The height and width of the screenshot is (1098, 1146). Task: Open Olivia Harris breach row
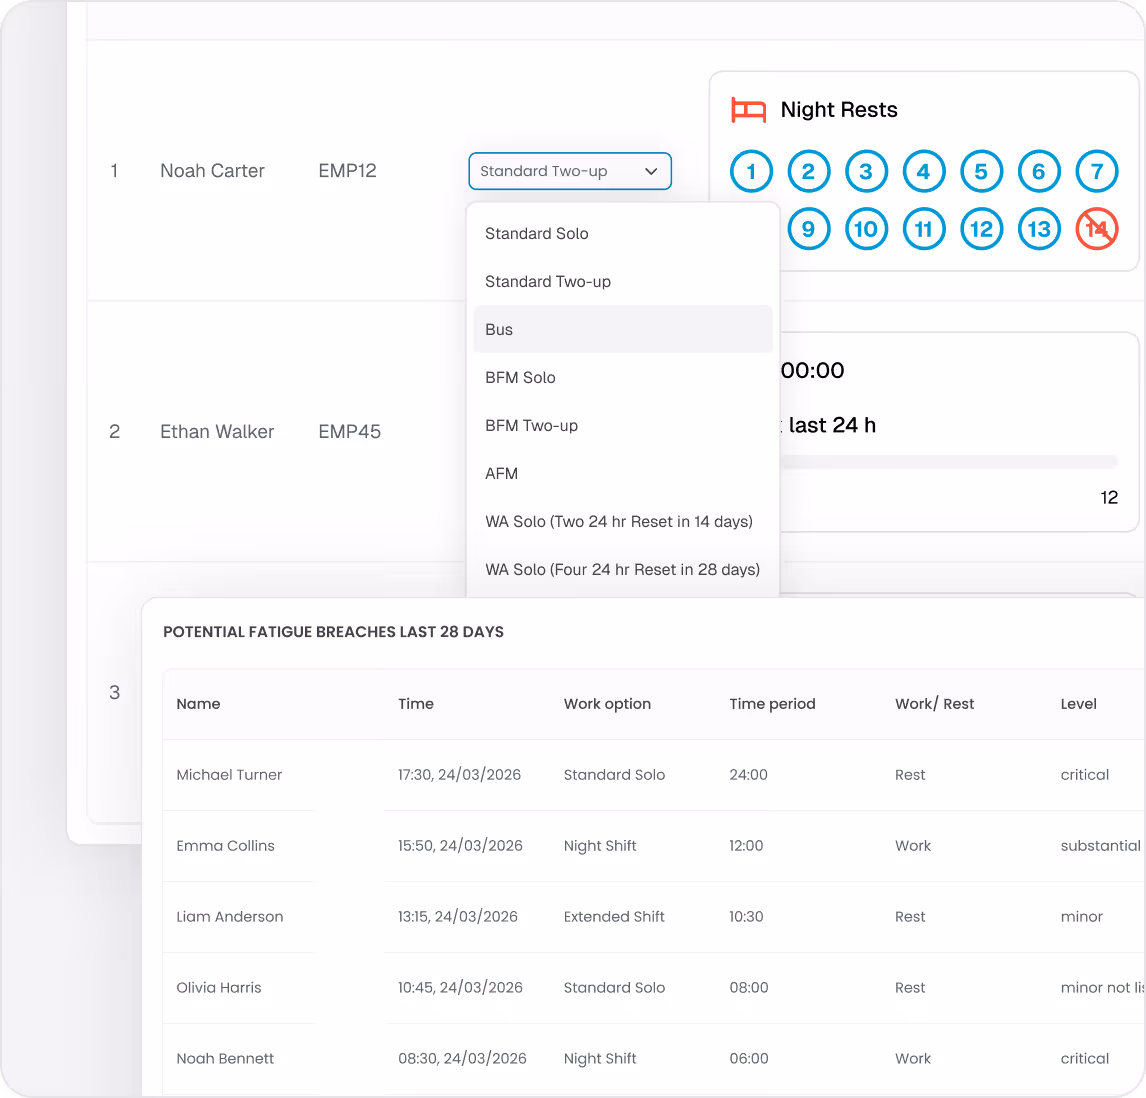pyautogui.click(x=654, y=988)
